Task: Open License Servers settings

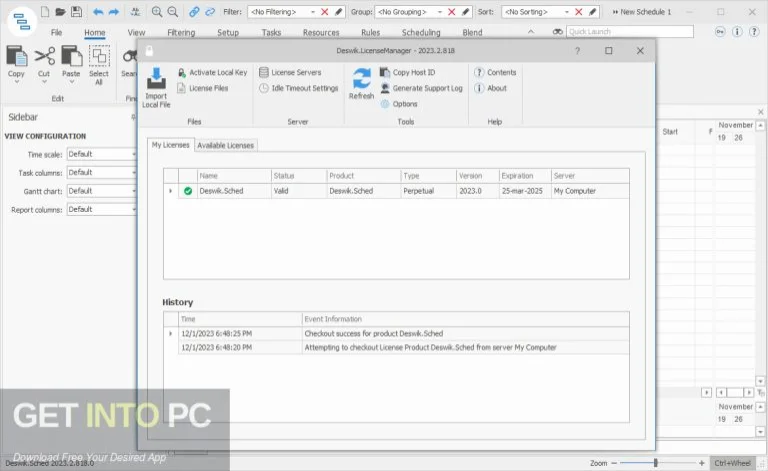Action: click(290, 73)
